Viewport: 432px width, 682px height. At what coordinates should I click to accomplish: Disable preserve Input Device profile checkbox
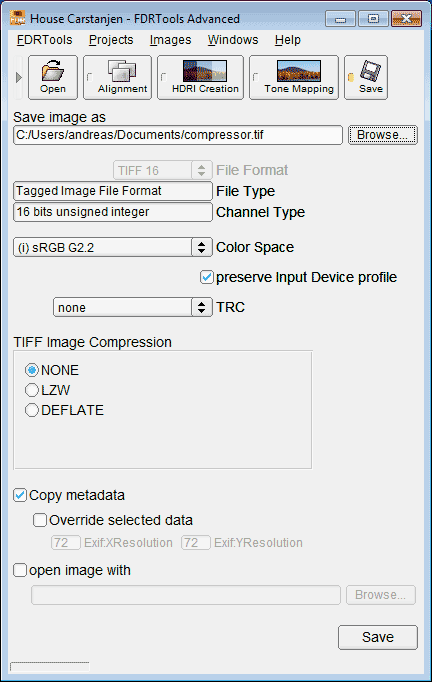pyautogui.click(x=207, y=277)
